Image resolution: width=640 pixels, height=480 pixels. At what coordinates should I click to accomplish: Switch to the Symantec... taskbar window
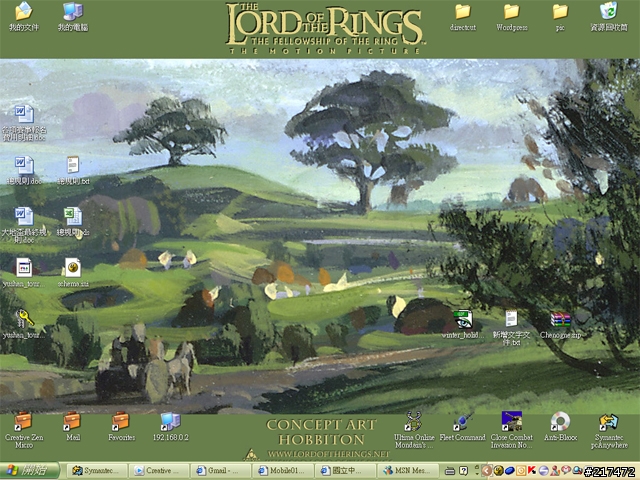(x=96, y=471)
